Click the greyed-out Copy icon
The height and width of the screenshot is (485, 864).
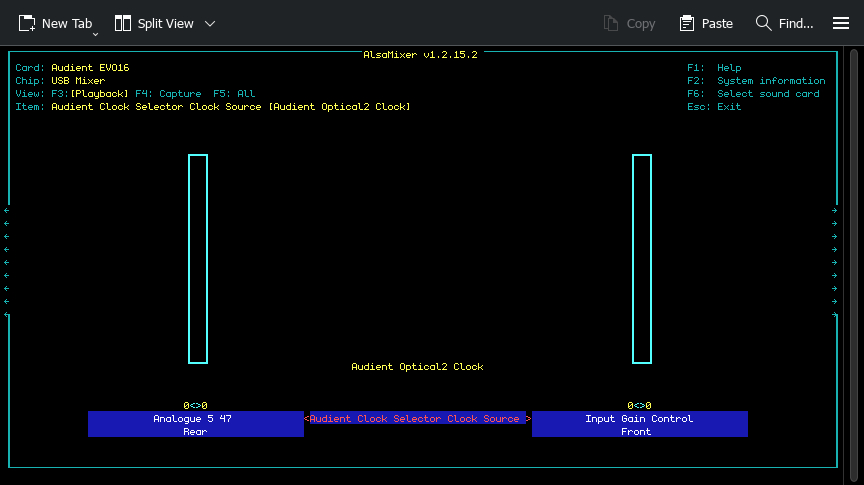click(x=611, y=23)
